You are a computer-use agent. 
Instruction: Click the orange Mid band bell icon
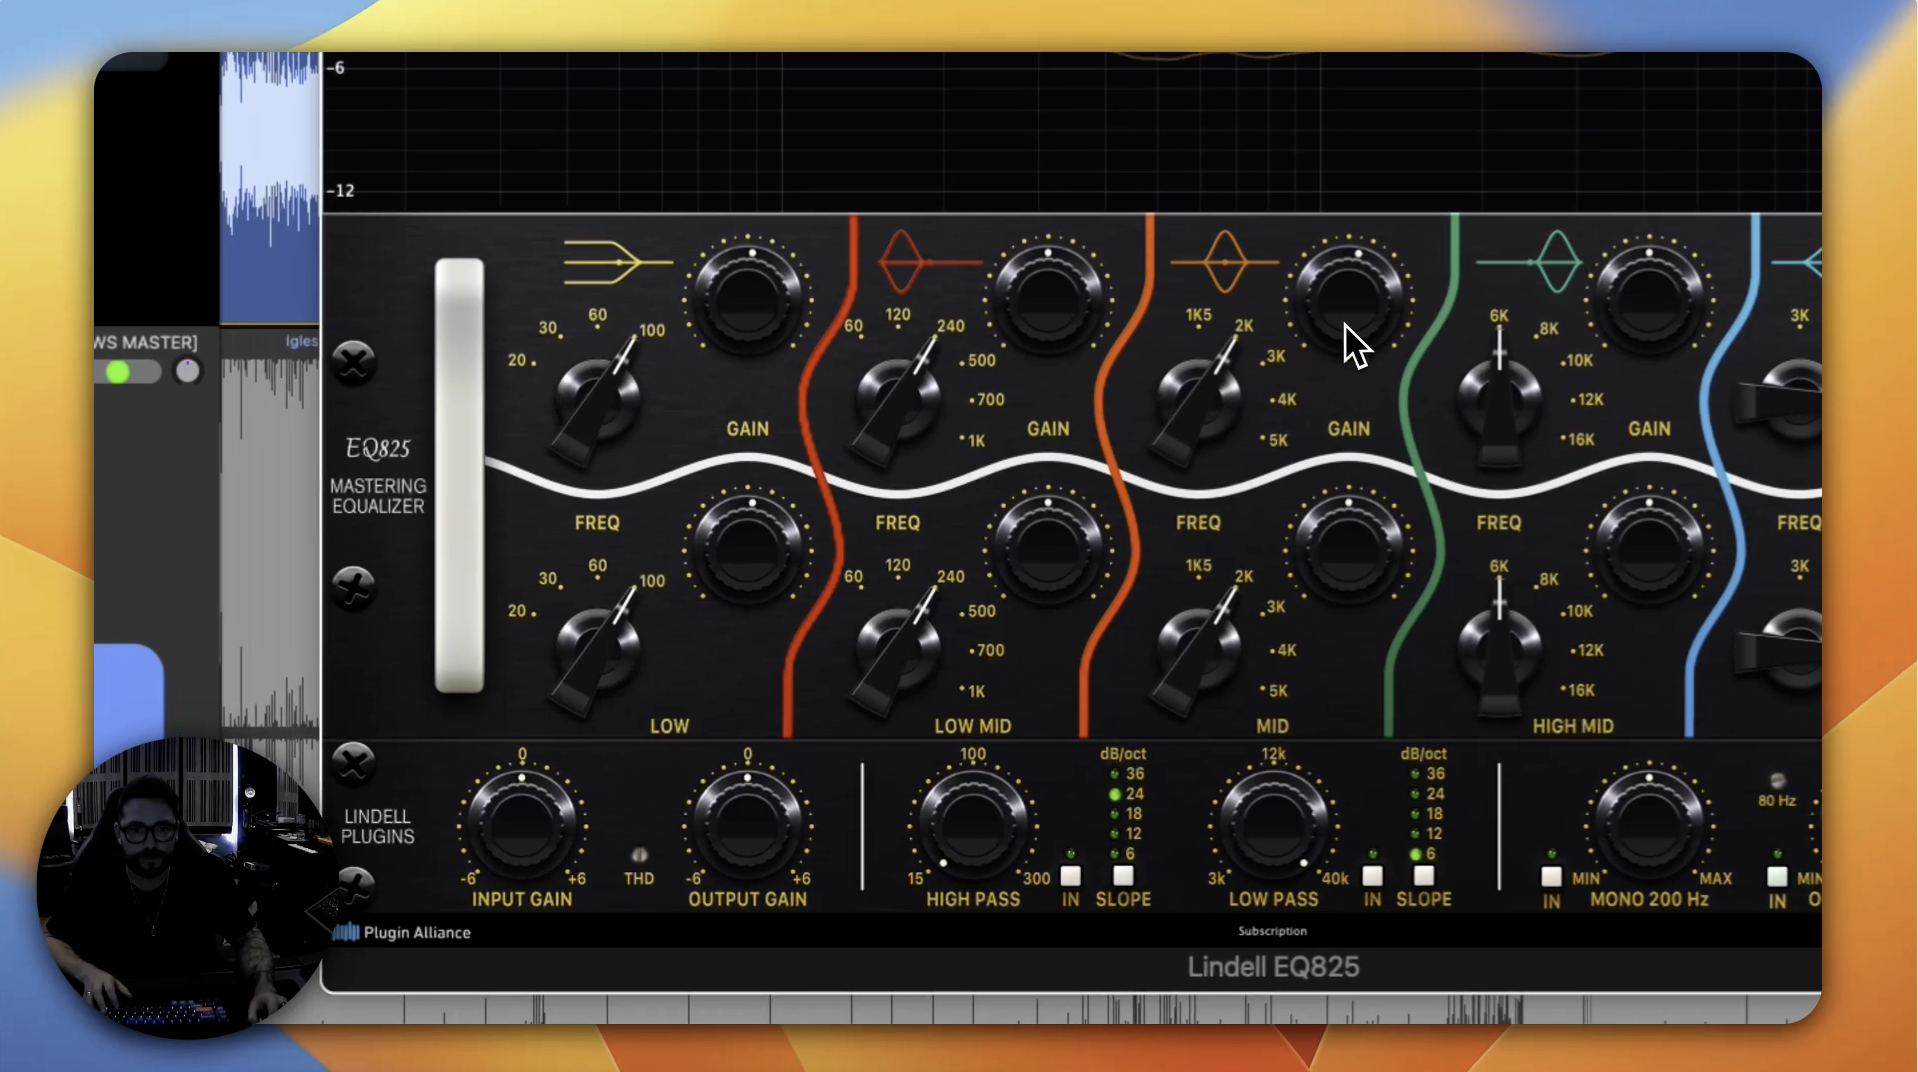click(x=1224, y=262)
